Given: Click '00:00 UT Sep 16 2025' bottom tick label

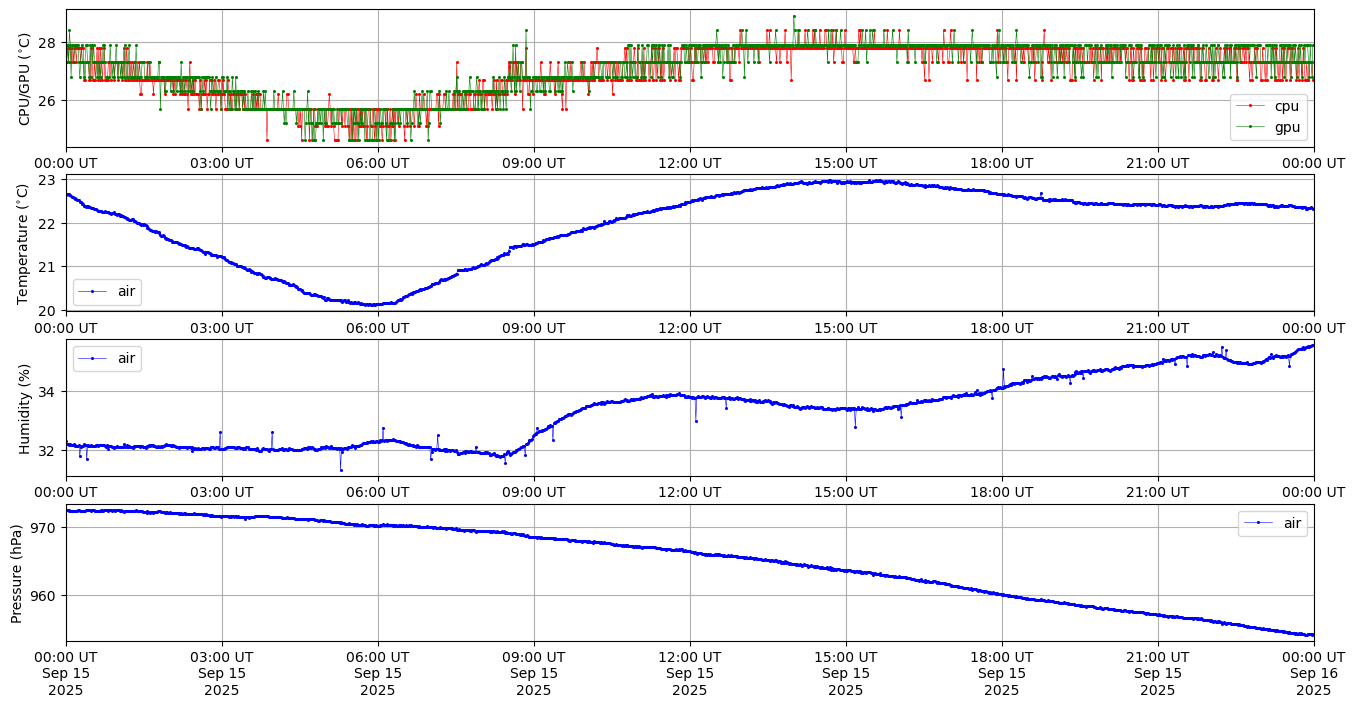Looking at the screenshot, I should click(1314, 674).
